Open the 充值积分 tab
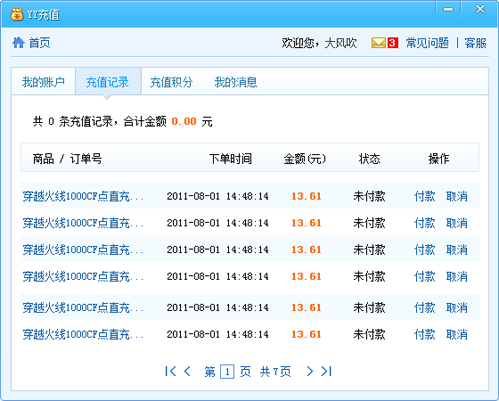The image size is (499, 401). pos(171,82)
